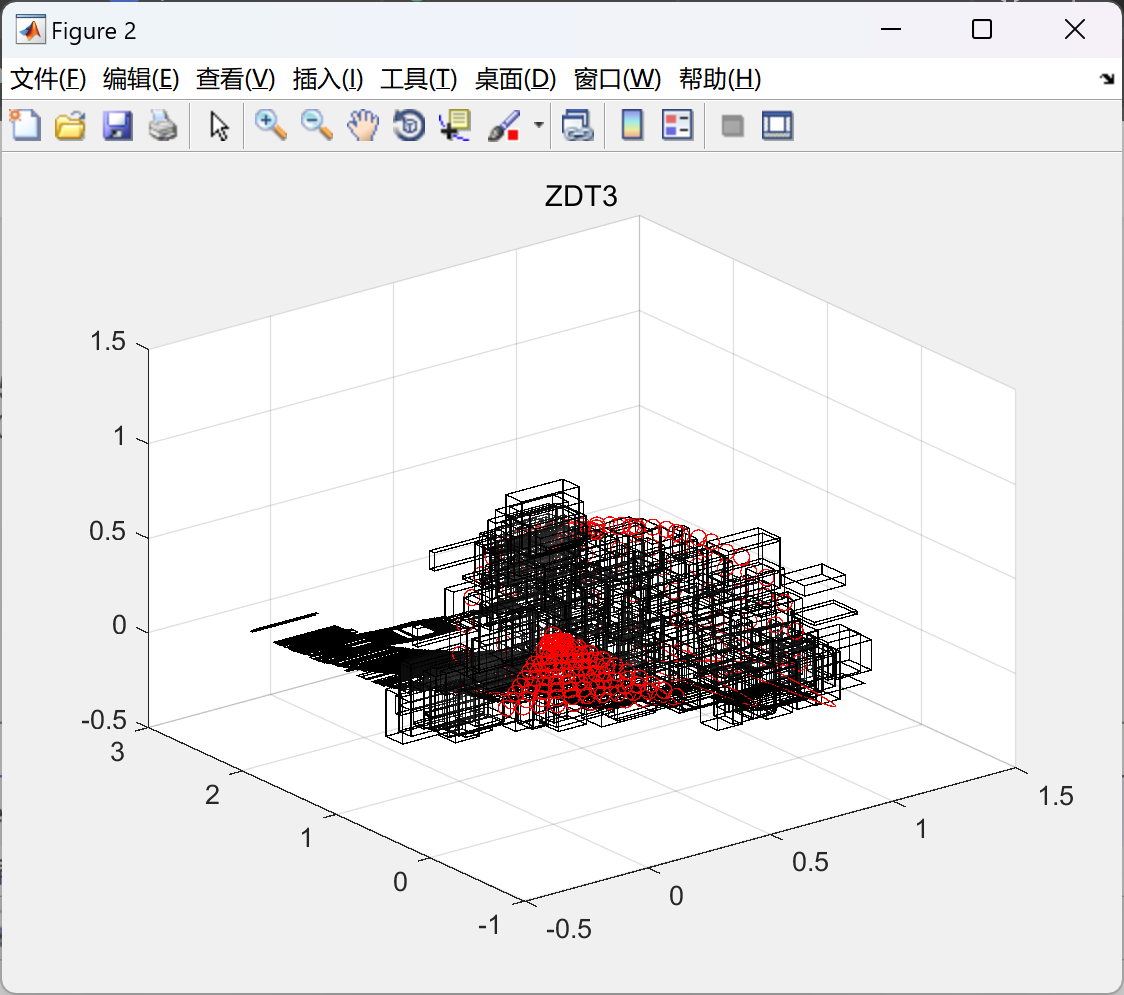
Task: Toggle the Brush data tool
Action: 504,125
